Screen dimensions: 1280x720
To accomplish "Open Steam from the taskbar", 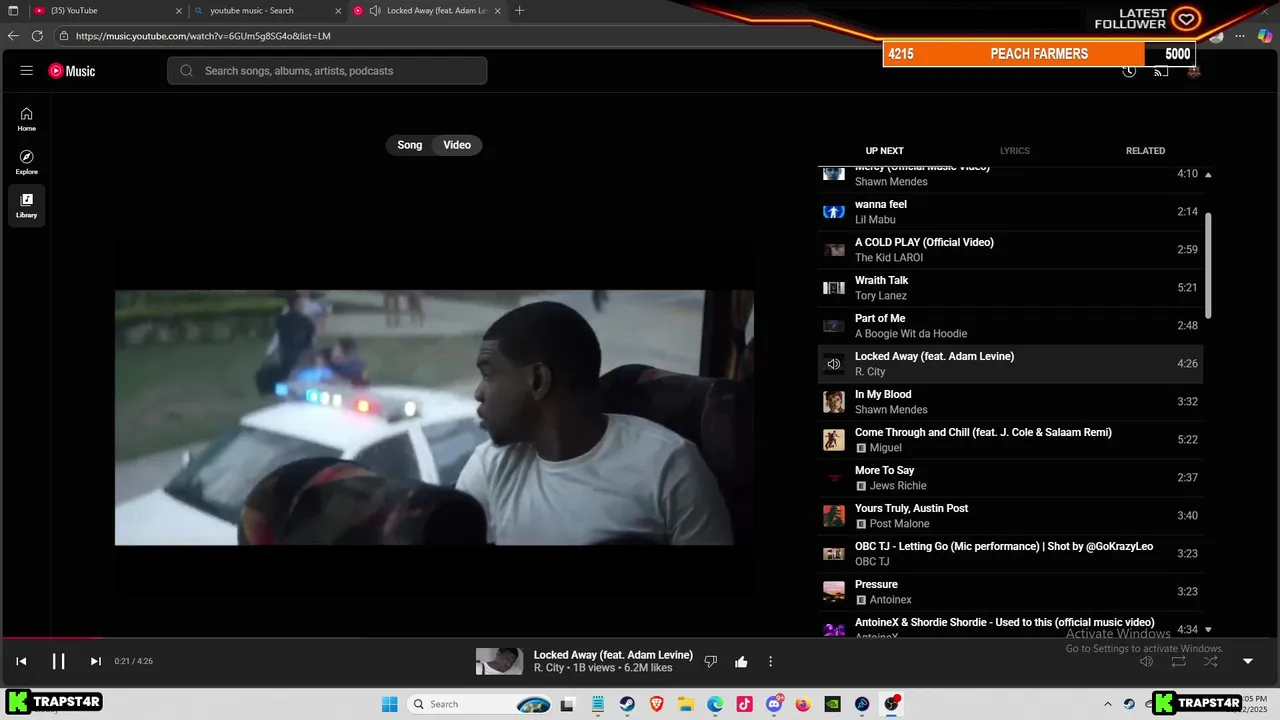I will coord(627,704).
